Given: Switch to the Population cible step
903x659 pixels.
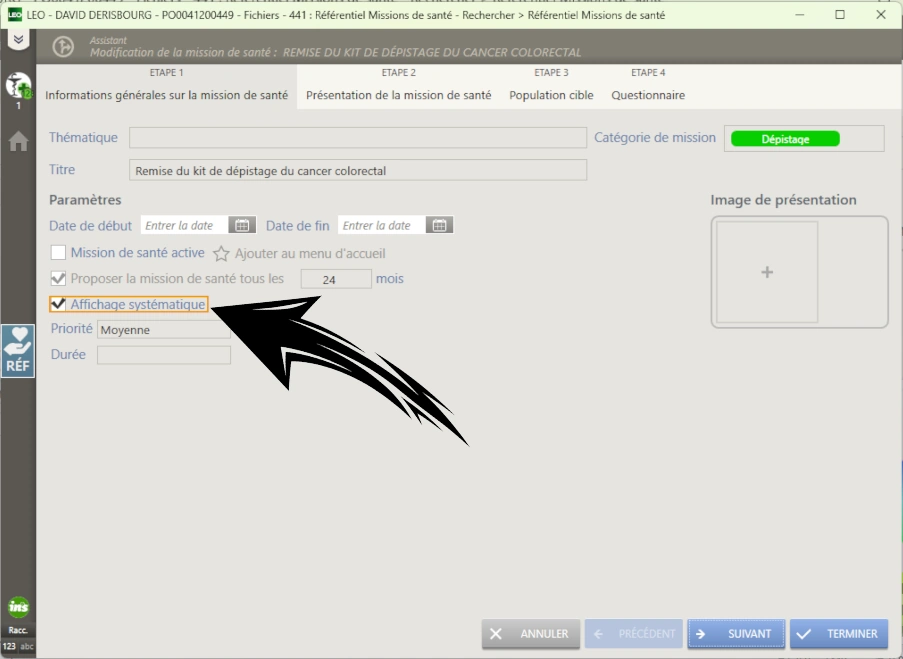Looking at the screenshot, I should (551, 95).
